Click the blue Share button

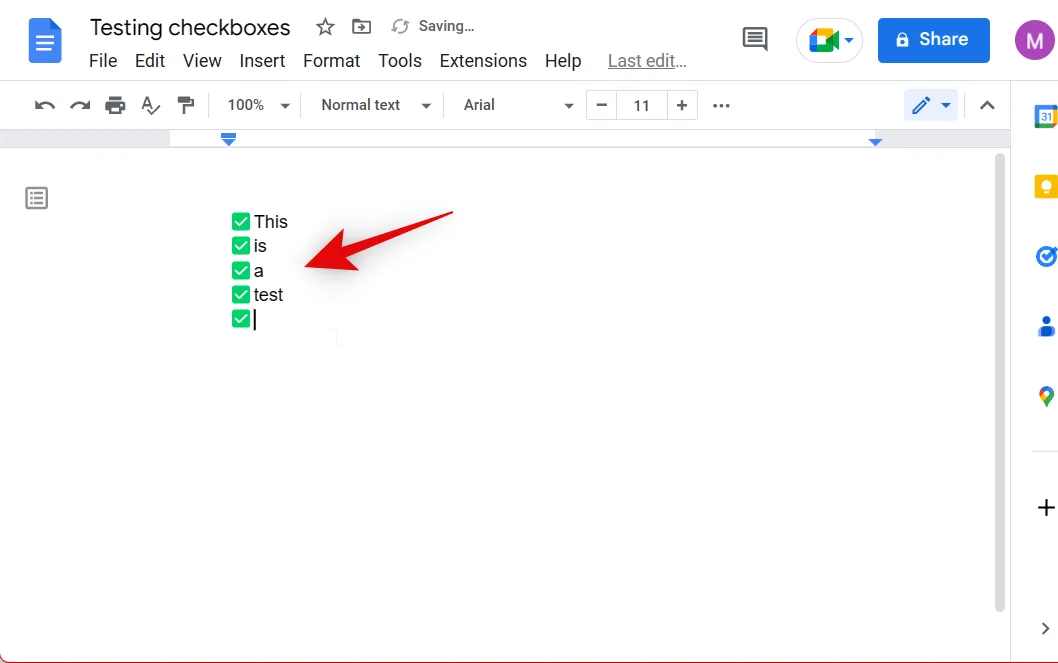pos(933,40)
